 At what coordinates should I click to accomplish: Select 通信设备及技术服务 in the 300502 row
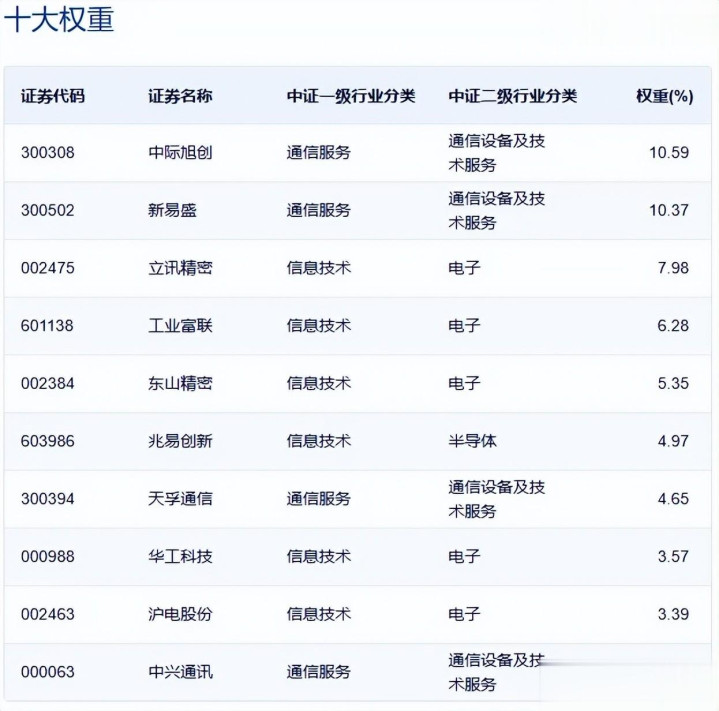497,210
